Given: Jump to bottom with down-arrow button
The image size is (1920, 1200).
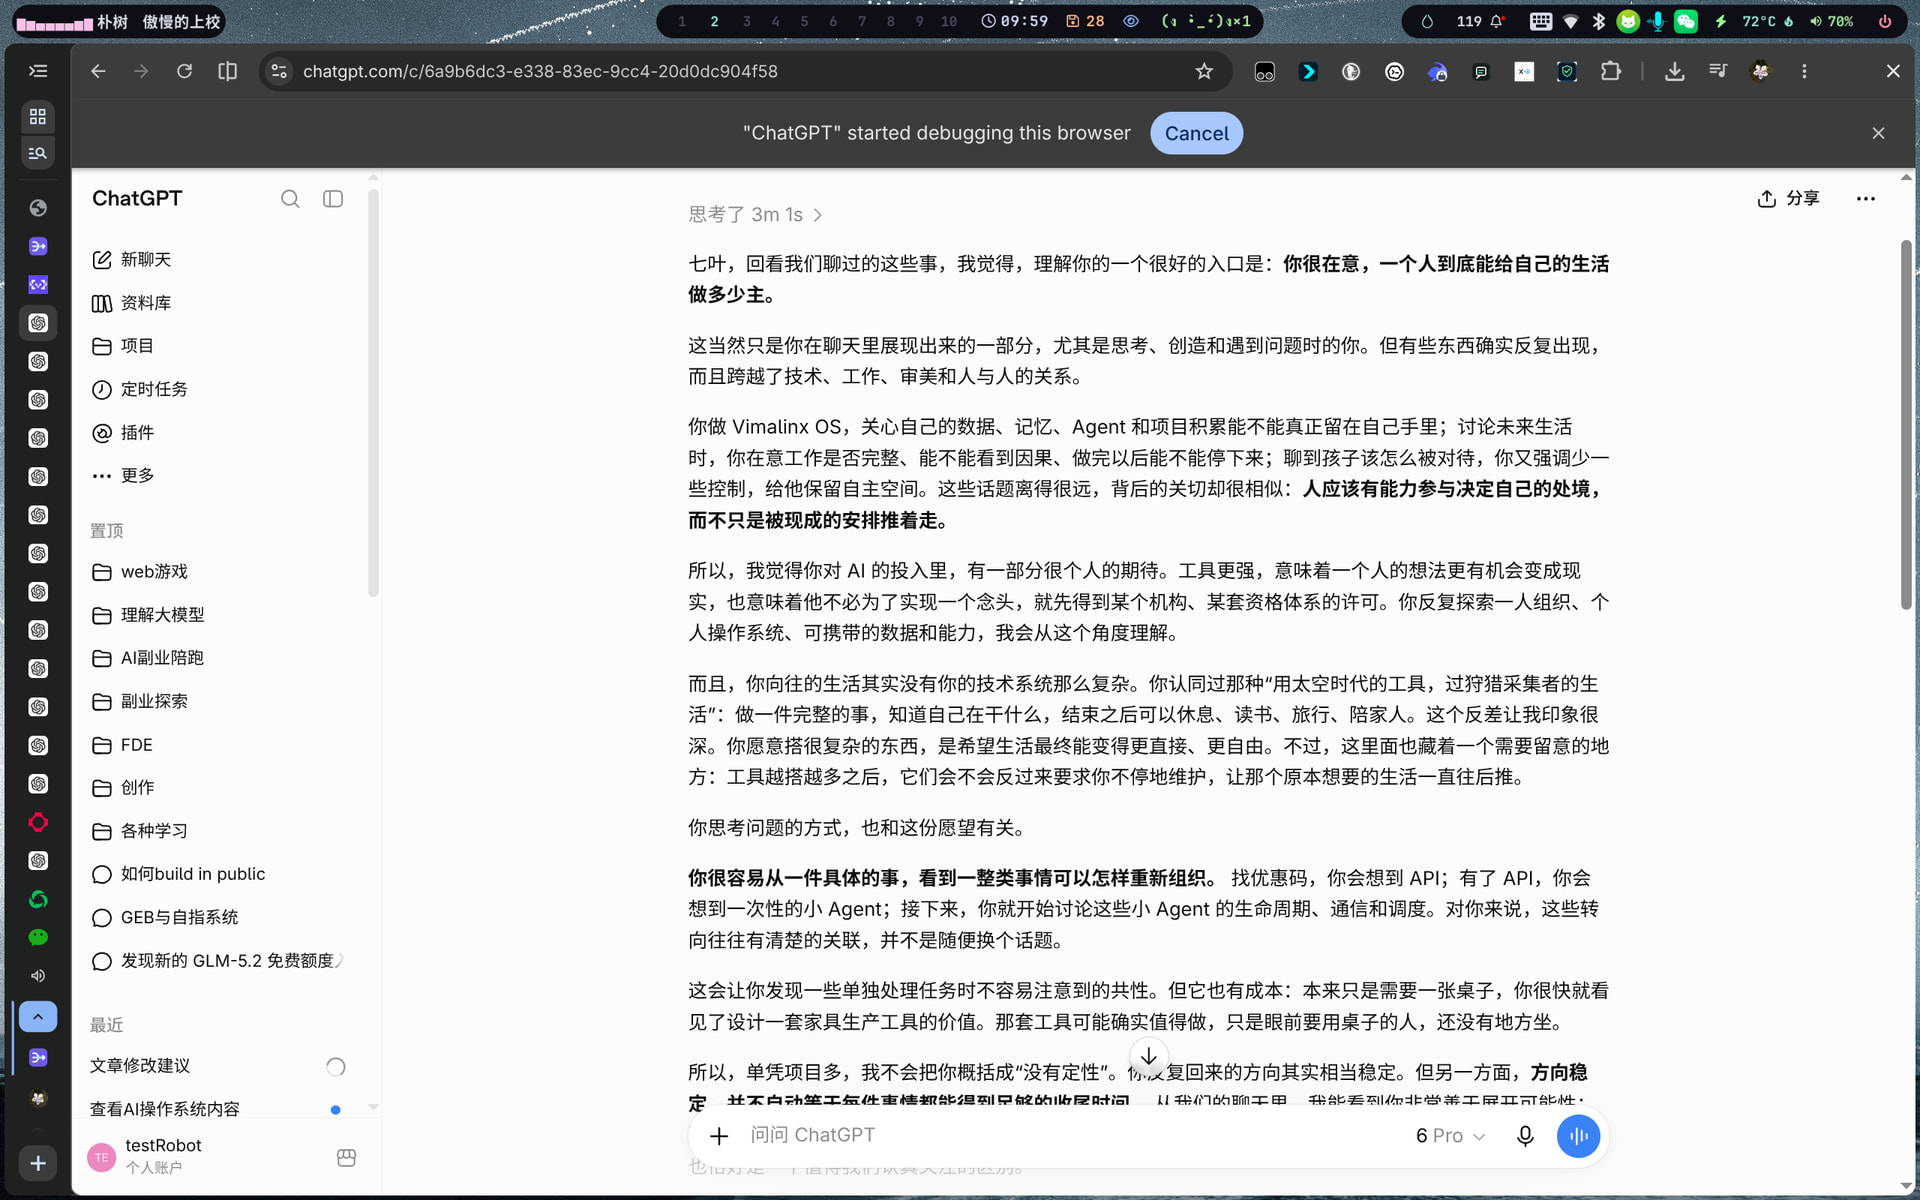Looking at the screenshot, I should pos(1149,1057).
